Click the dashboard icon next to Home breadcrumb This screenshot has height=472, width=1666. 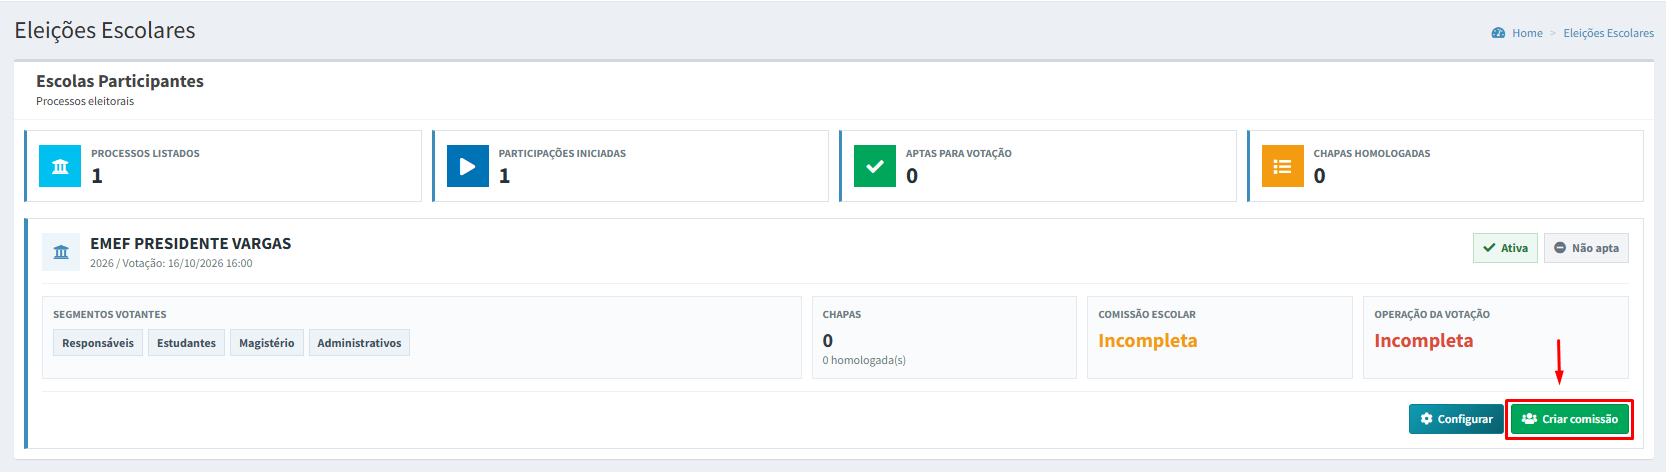tap(1498, 33)
